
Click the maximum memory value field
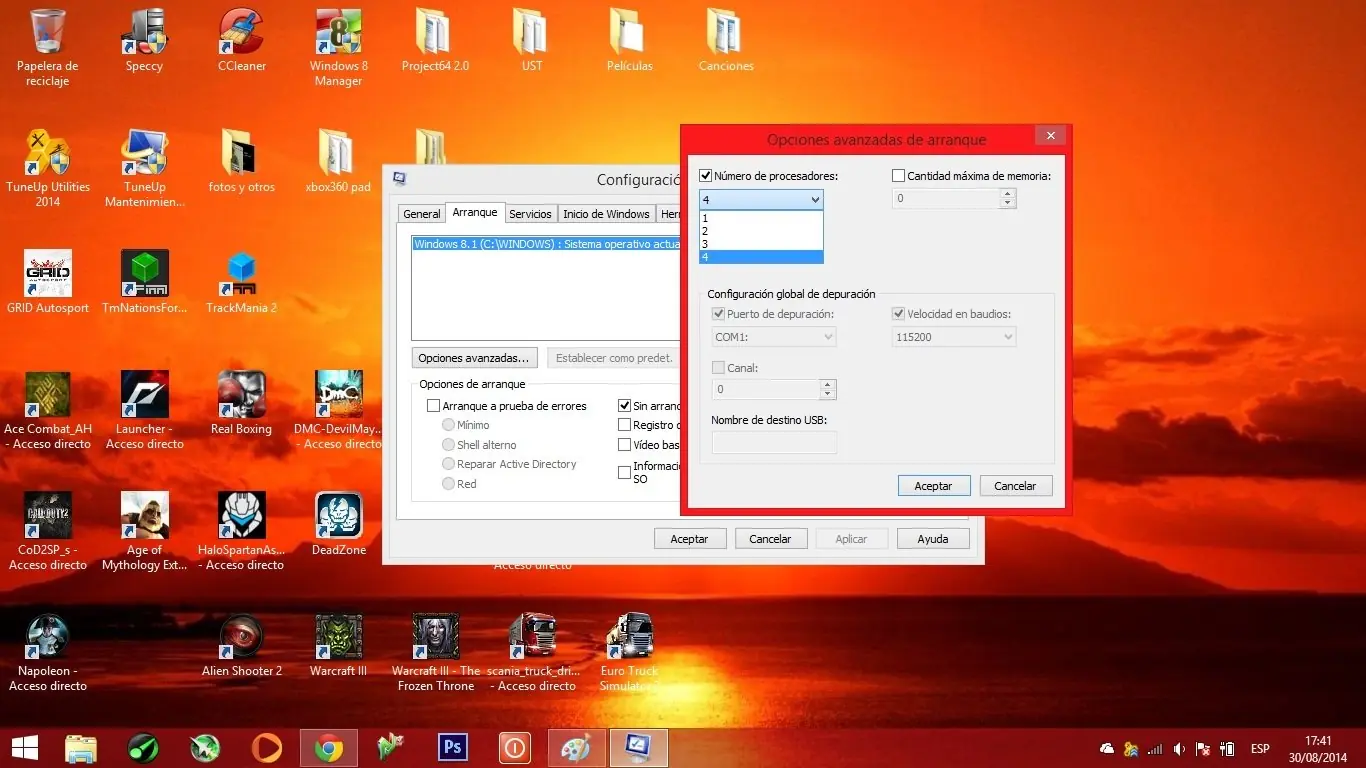(946, 199)
